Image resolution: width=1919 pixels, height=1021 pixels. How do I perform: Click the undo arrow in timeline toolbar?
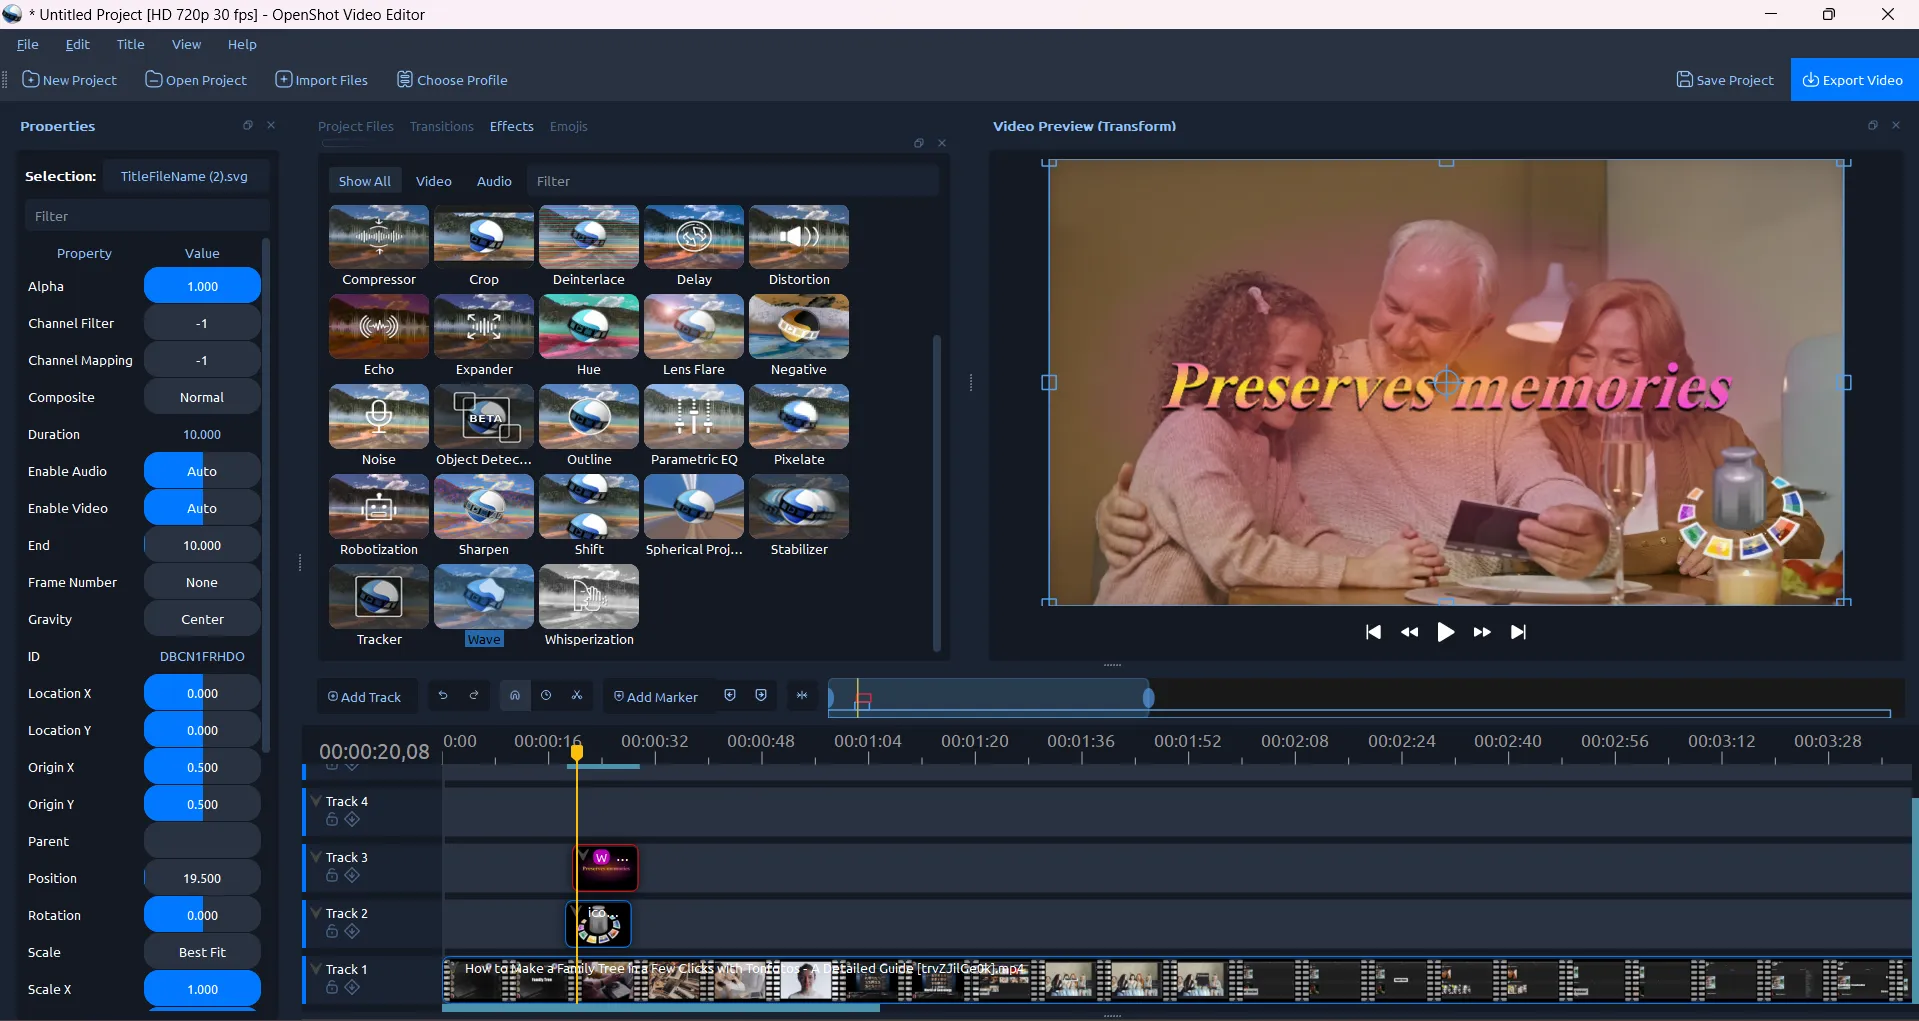[x=443, y=696]
